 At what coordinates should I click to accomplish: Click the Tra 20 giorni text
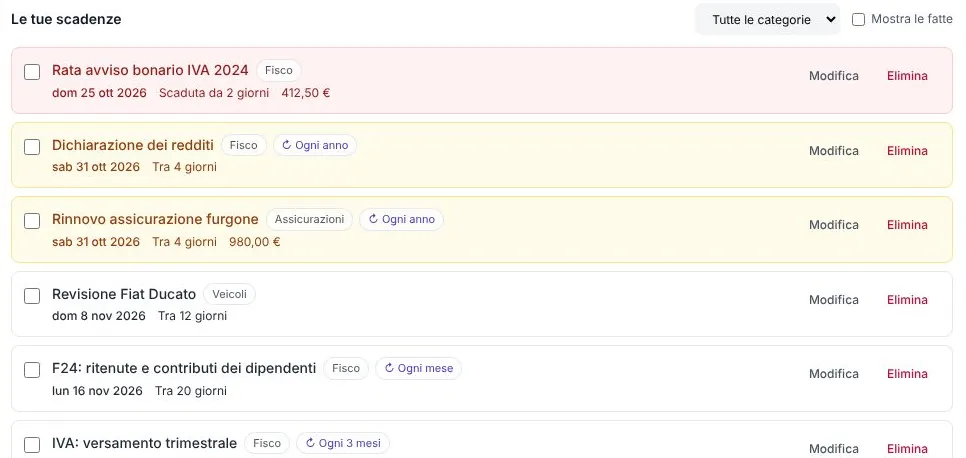click(191, 391)
